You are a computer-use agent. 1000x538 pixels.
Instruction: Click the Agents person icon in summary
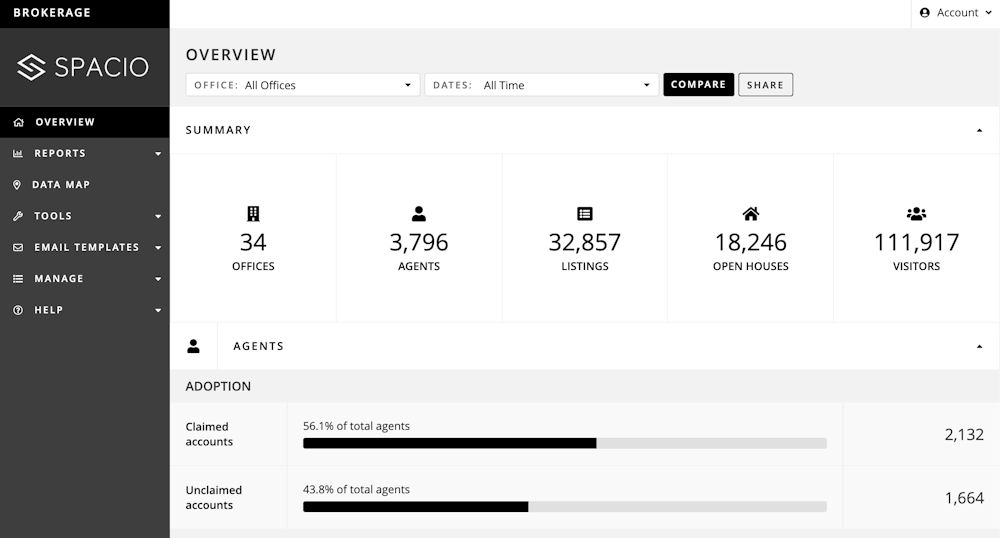419,214
